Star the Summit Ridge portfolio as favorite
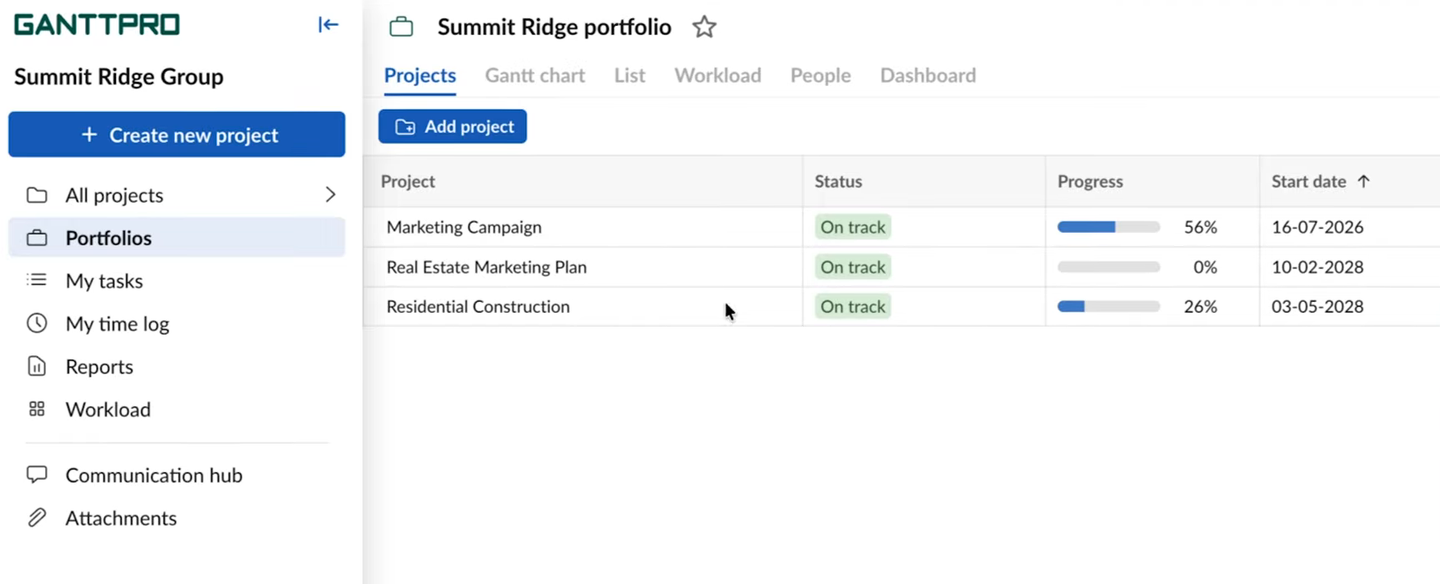This screenshot has height=584, width=1440. [704, 27]
